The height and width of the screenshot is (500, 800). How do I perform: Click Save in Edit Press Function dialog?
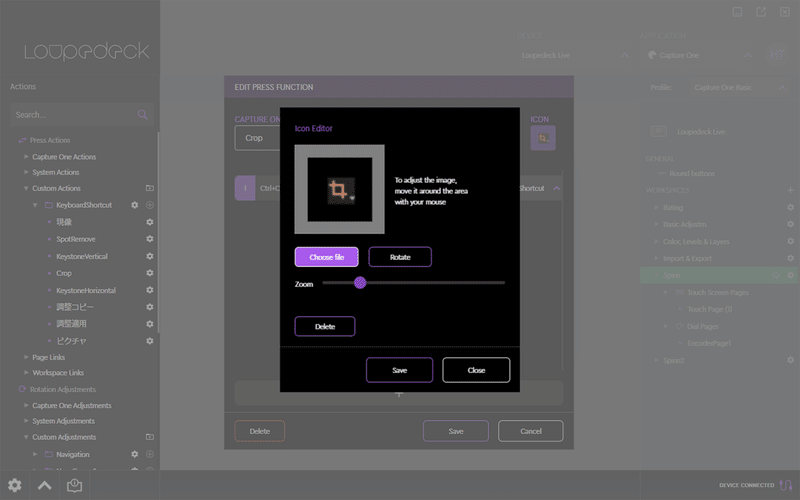coord(456,431)
